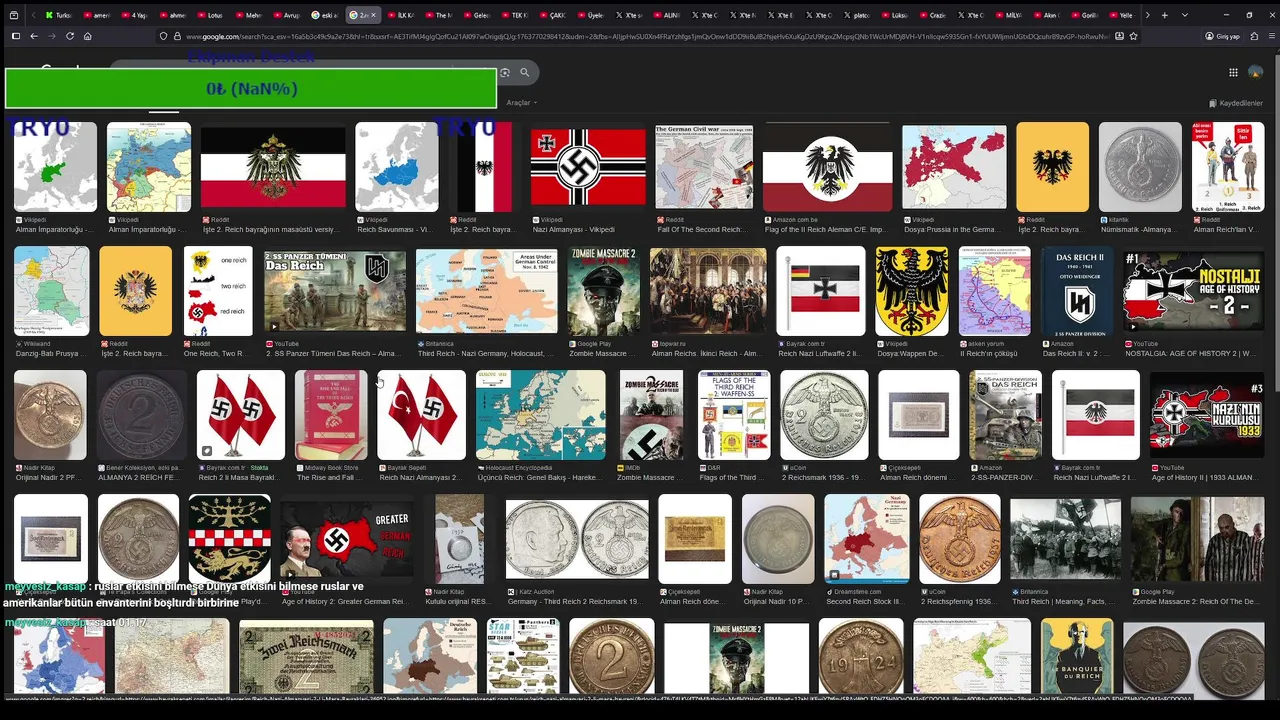Click the green 0₺ (NaN%) progress bar

(x=251, y=88)
